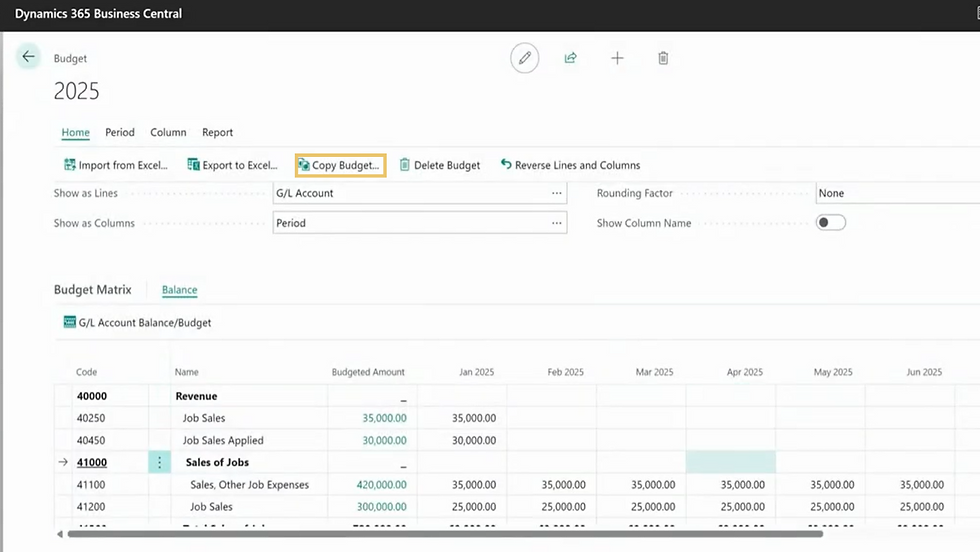
Task: Click the Budgeted Amount column header
Action: tap(368, 372)
